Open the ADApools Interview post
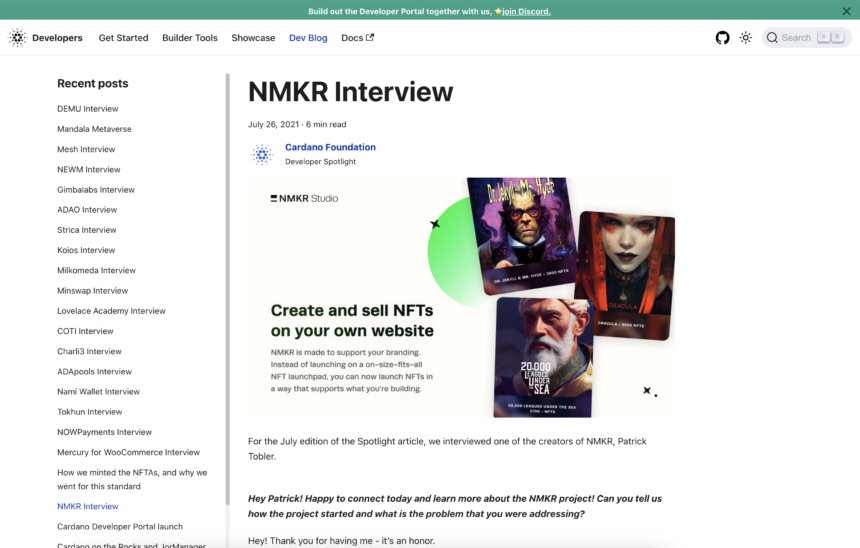This screenshot has height=548, width=860. coord(94,372)
